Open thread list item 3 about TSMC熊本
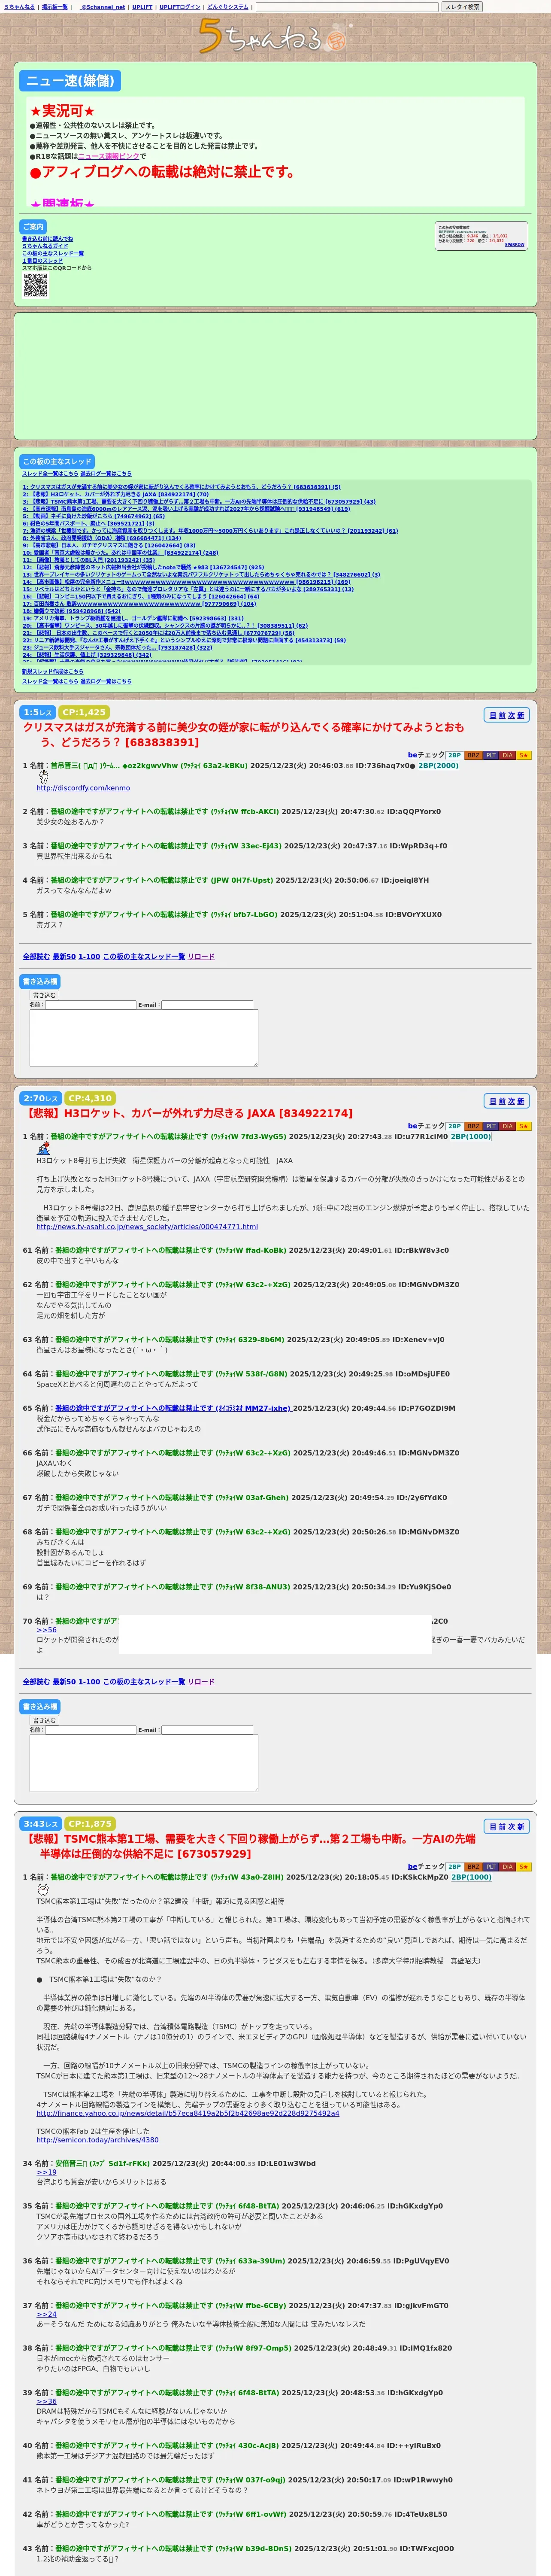The image size is (551, 2576). pos(200,502)
